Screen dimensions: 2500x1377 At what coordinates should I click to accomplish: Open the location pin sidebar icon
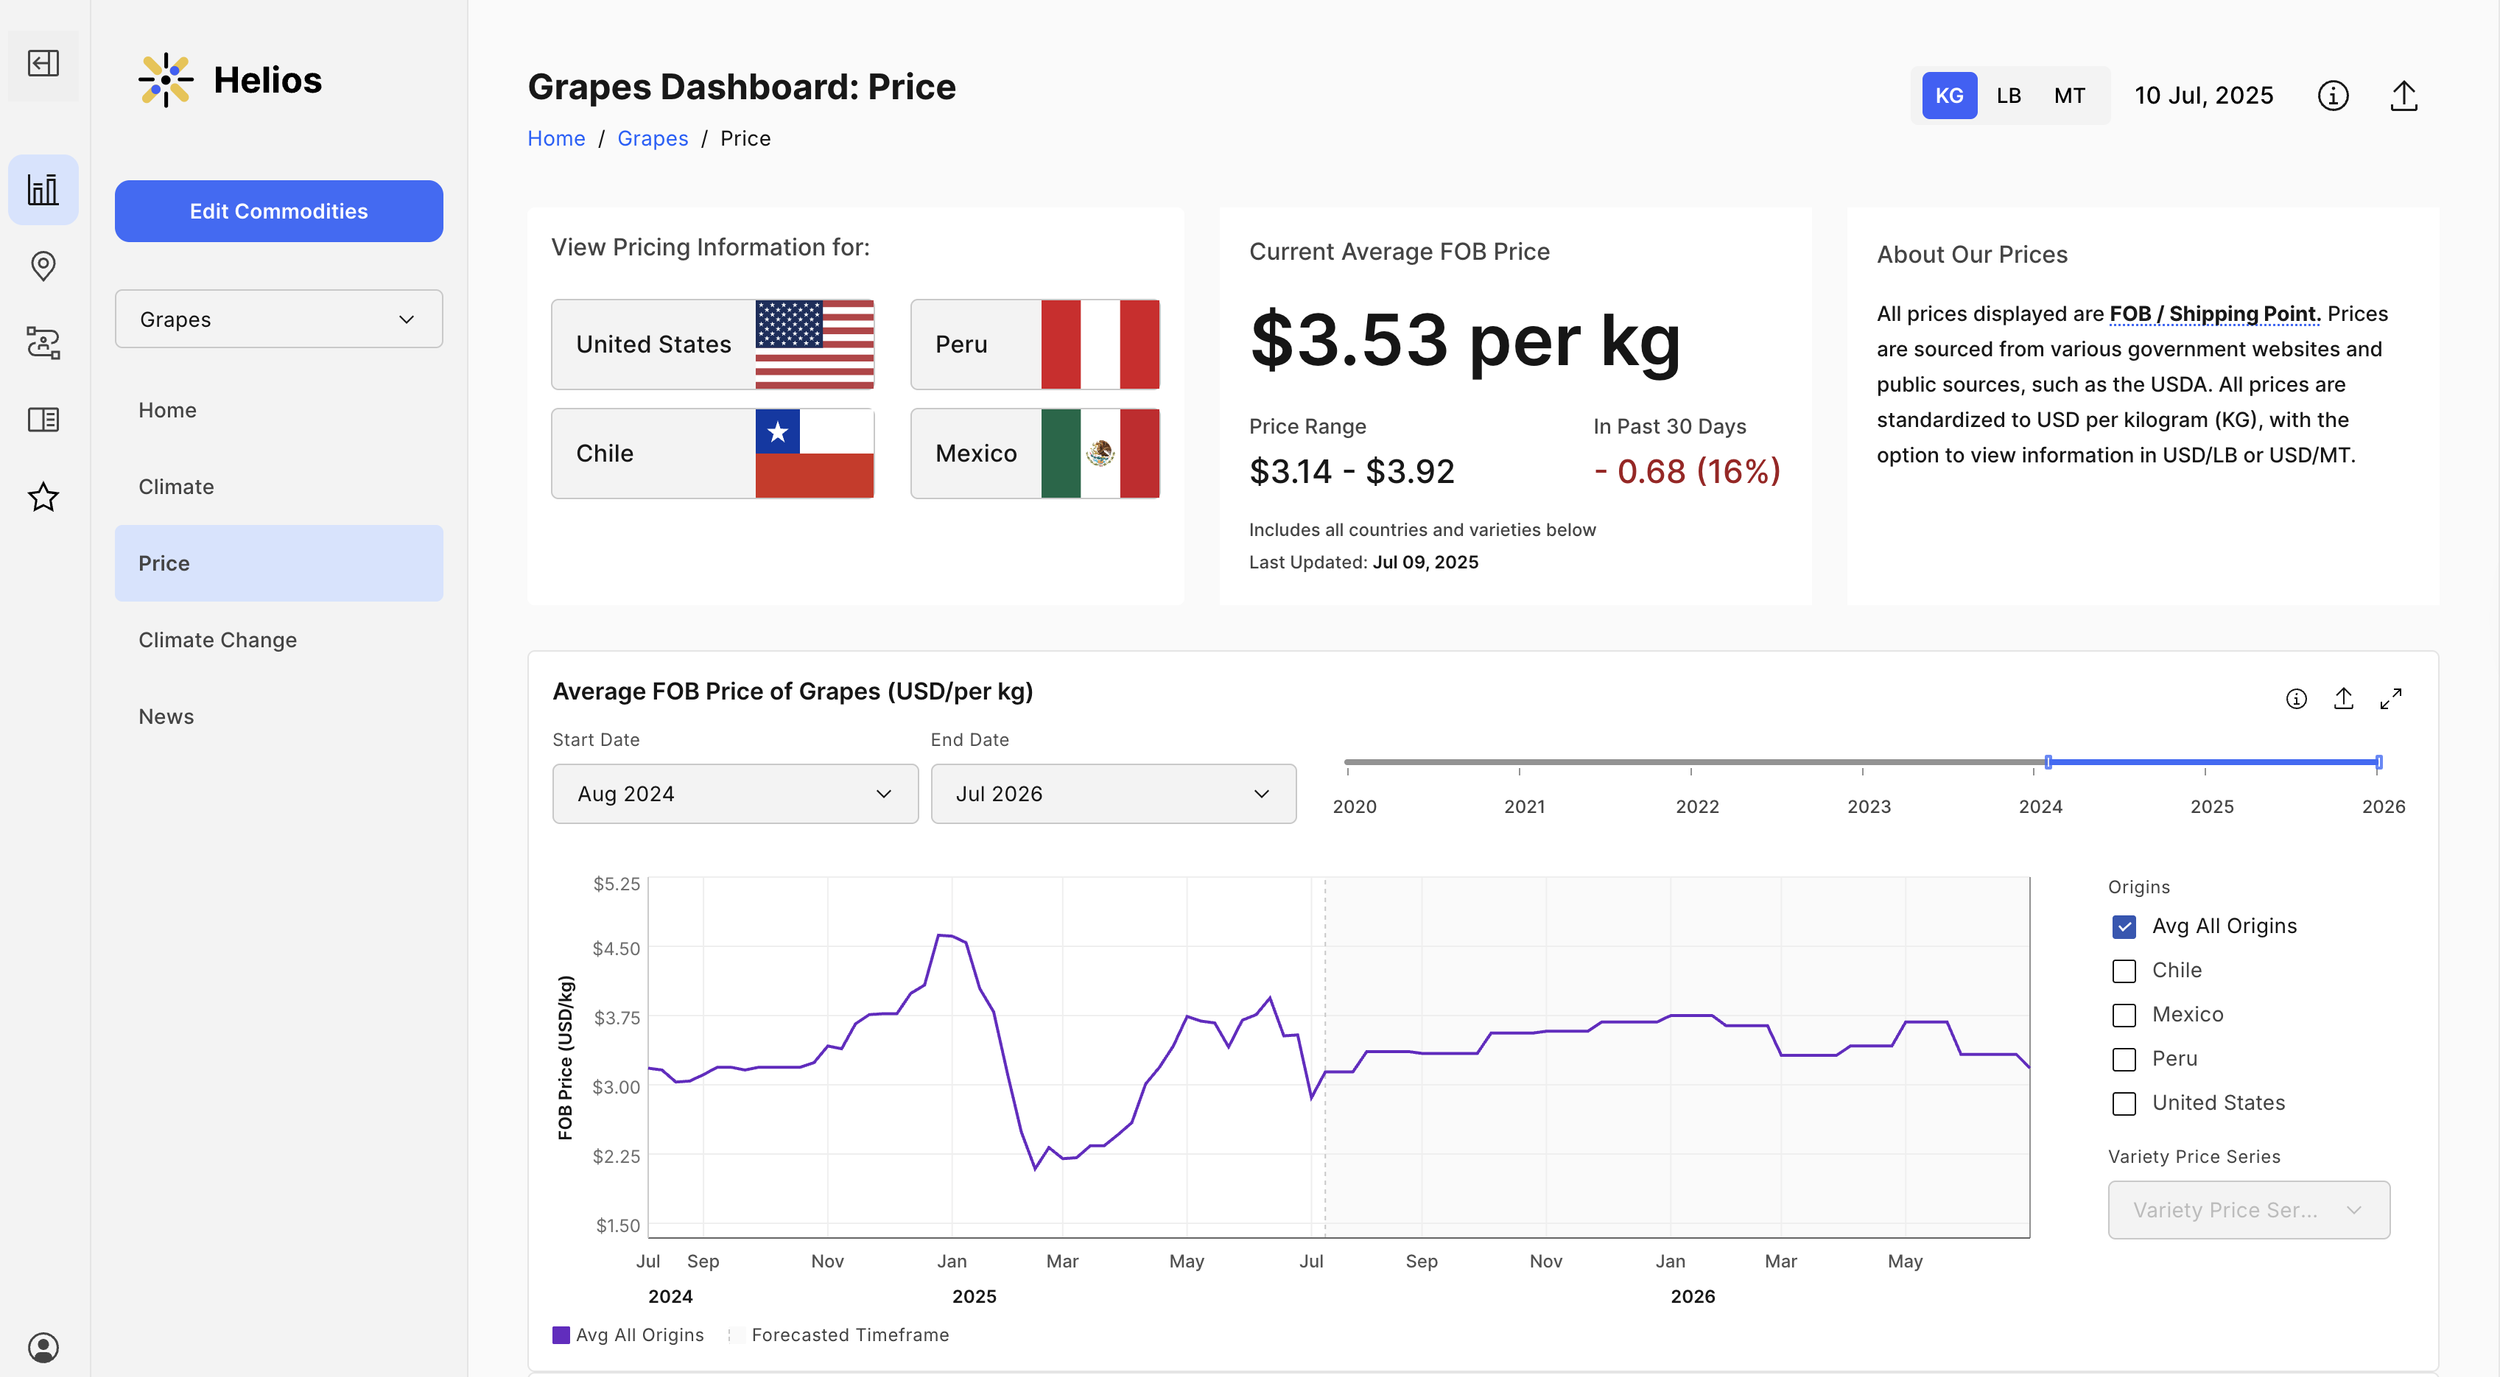tap(43, 266)
